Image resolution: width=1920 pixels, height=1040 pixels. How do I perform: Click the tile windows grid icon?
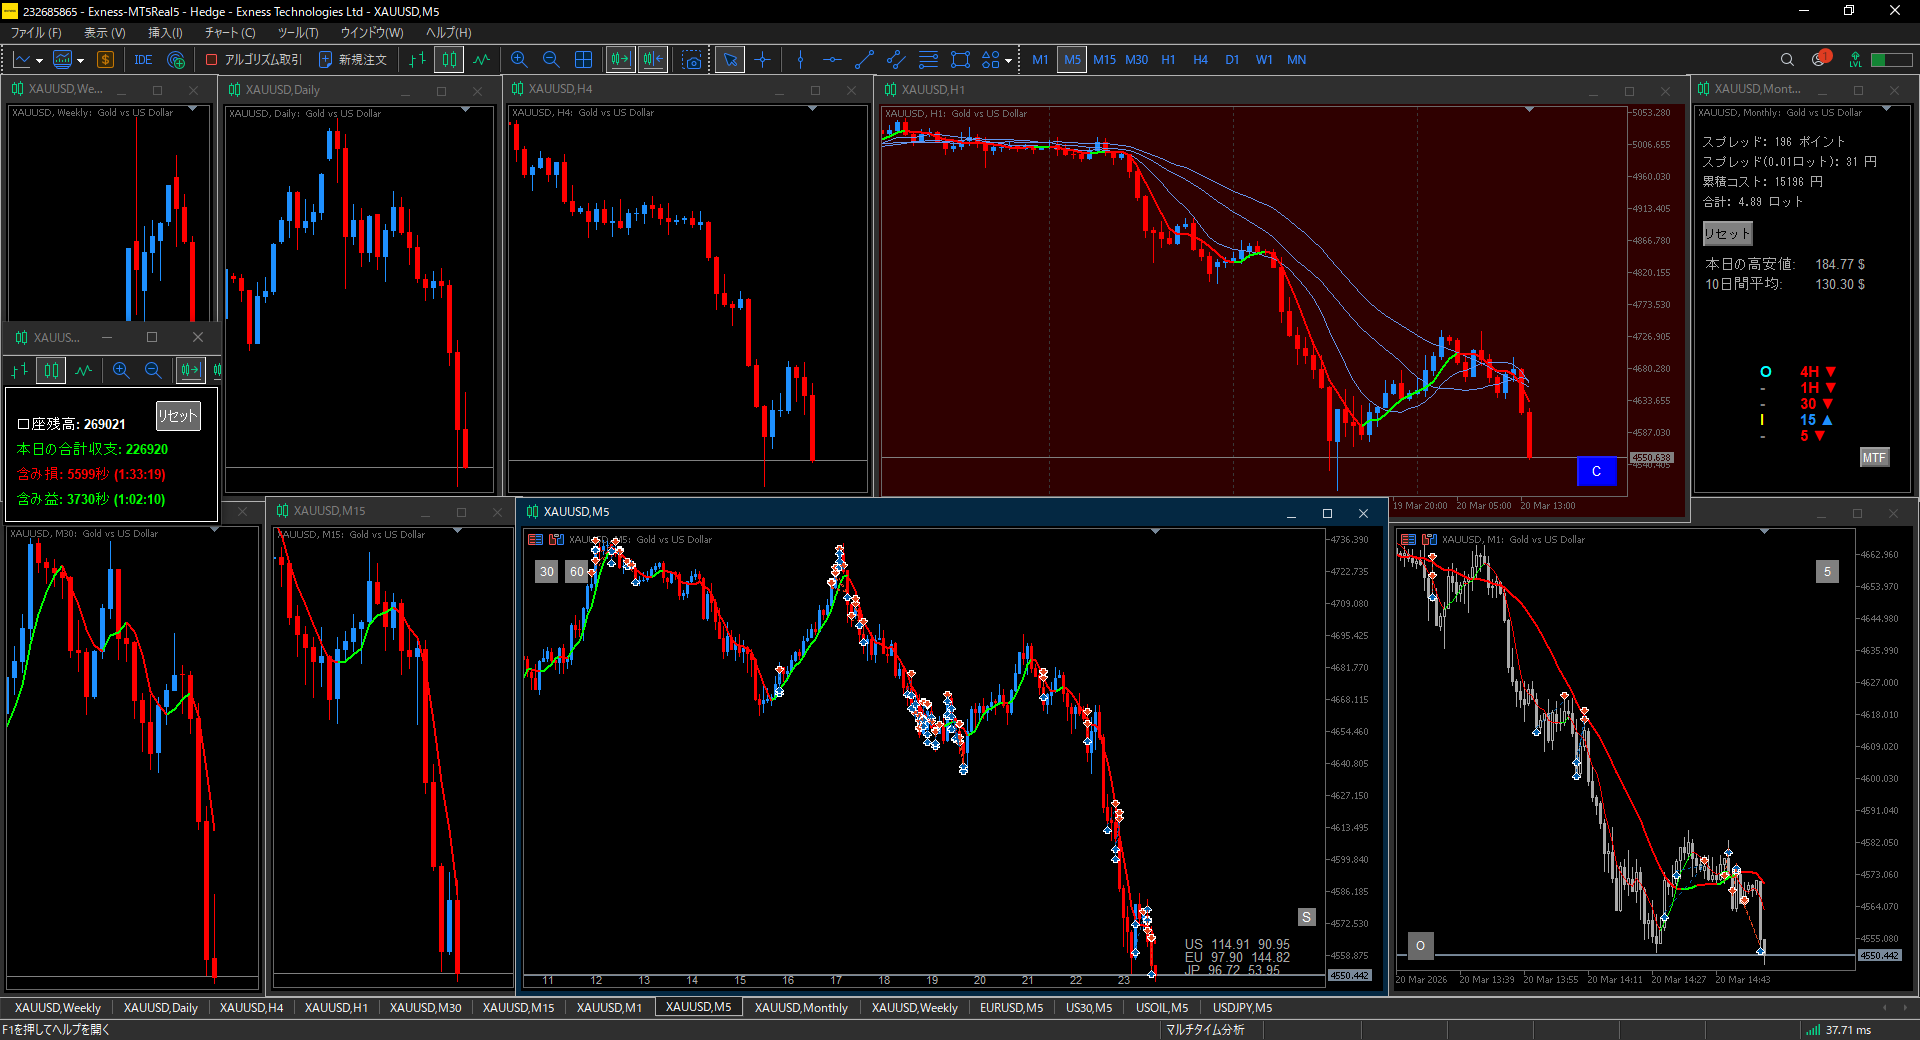point(584,60)
